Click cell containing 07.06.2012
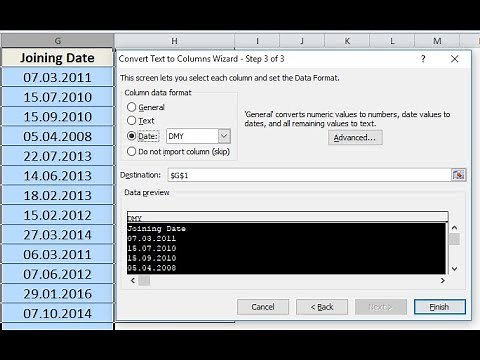The image size is (480, 360). click(x=57, y=274)
